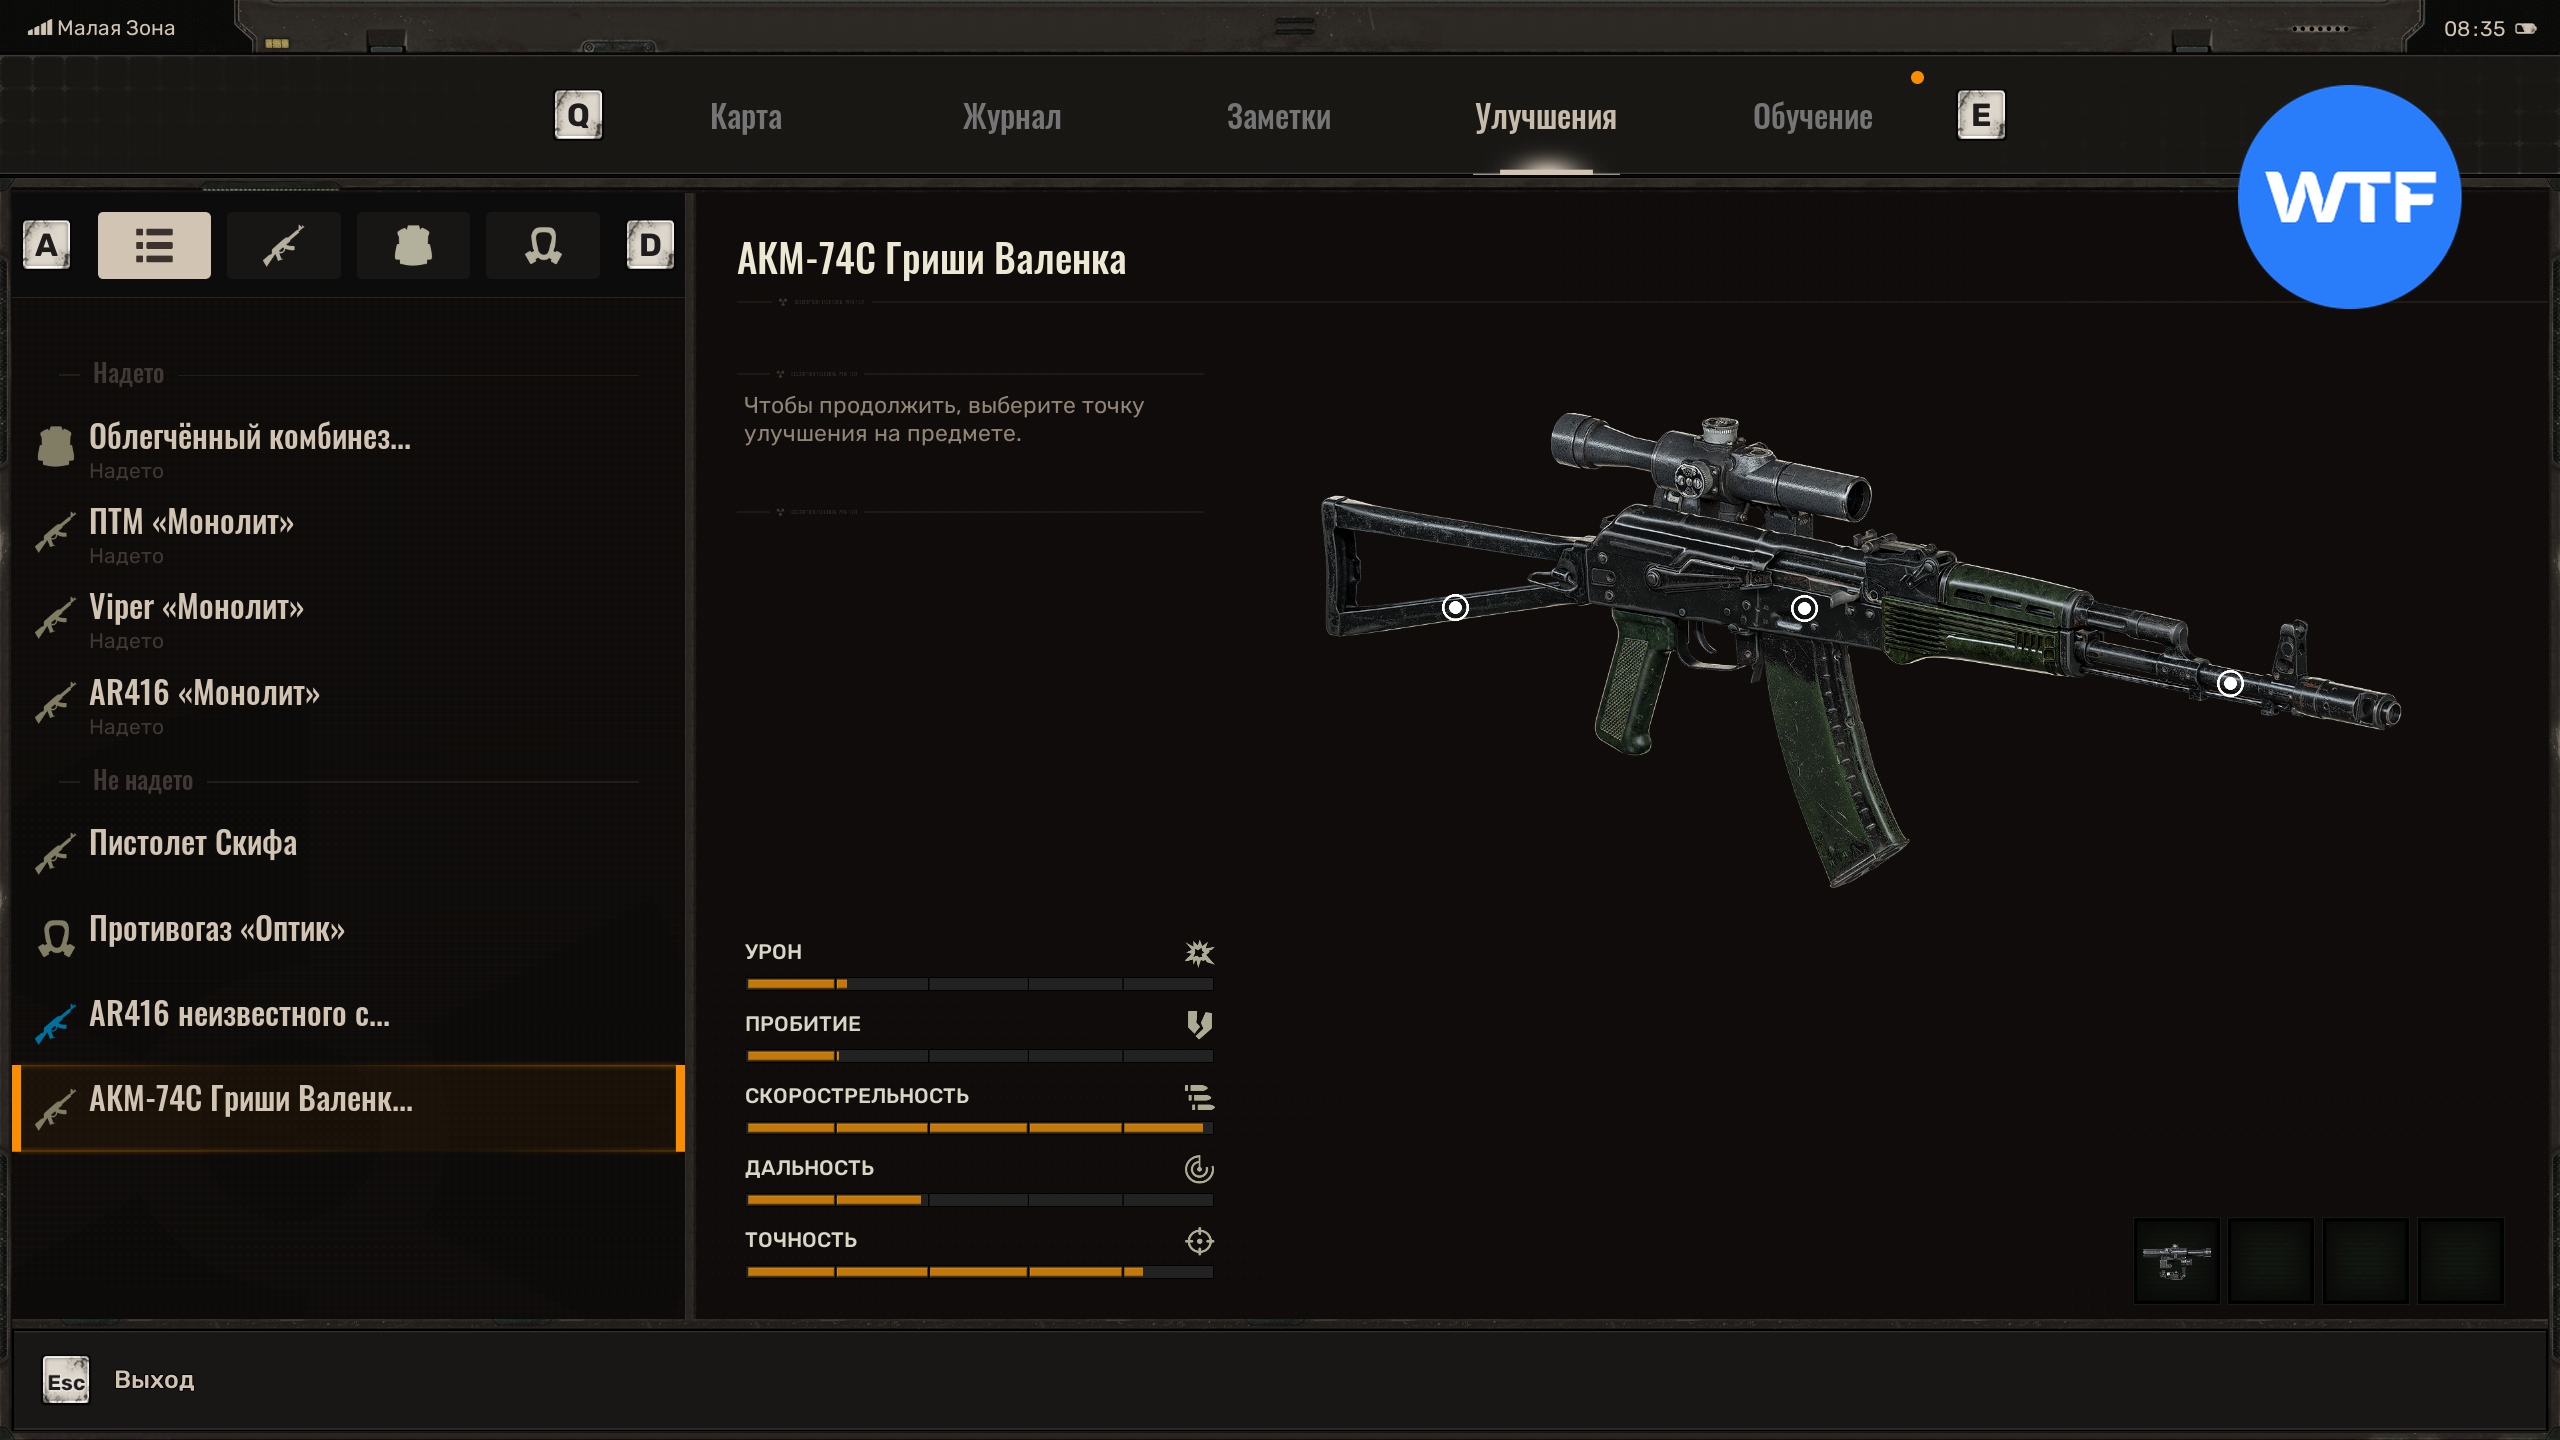
Task: Select the stock upgrade point on rifle
Action: (1455, 607)
